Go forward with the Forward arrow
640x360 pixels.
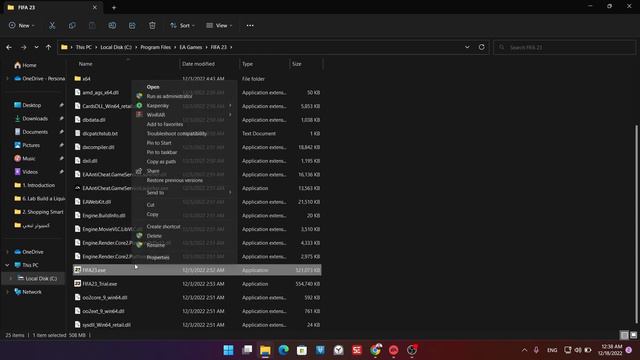pyautogui.click(x=23, y=47)
